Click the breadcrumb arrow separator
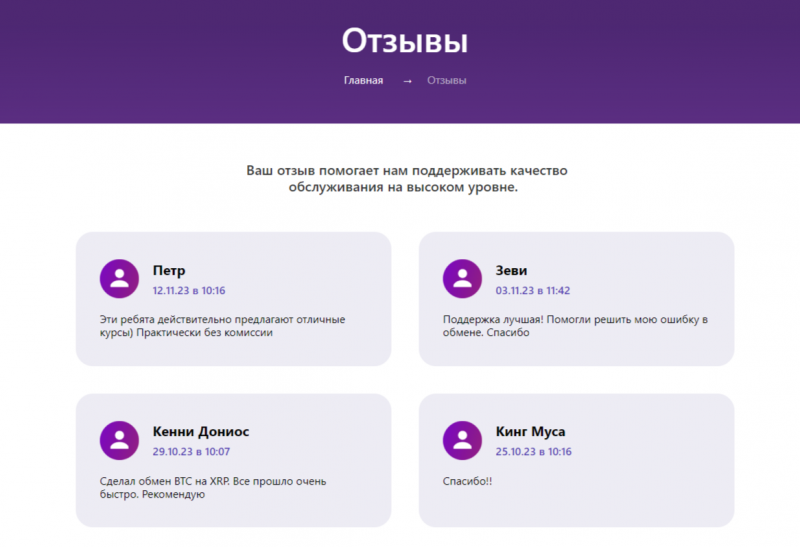Image resolution: width=800 pixels, height=547 pixels. pos(407,81)
